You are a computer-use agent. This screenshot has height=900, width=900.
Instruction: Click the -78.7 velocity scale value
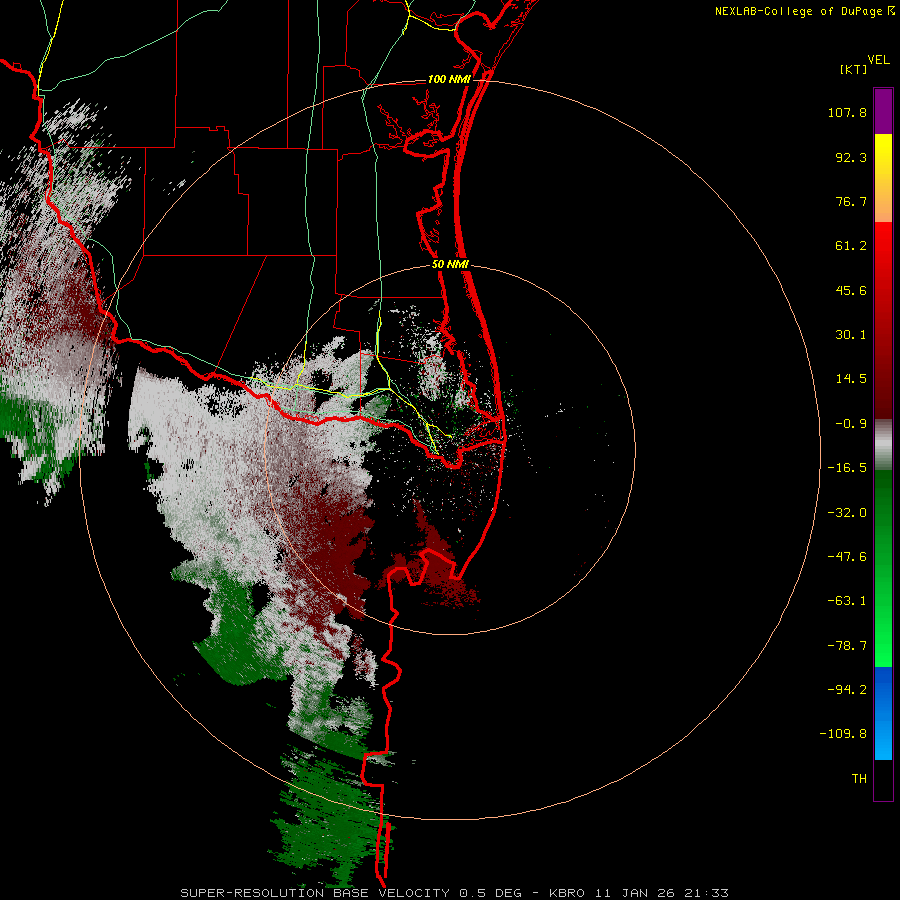847,646
